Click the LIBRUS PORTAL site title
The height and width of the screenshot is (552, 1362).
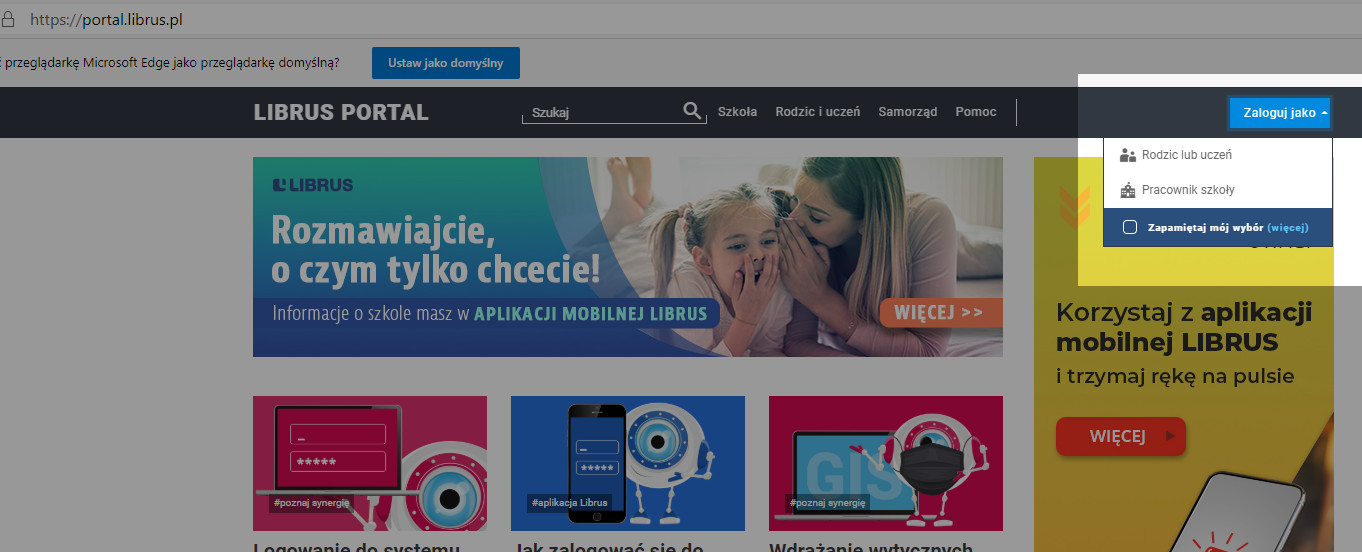point(341,113)
